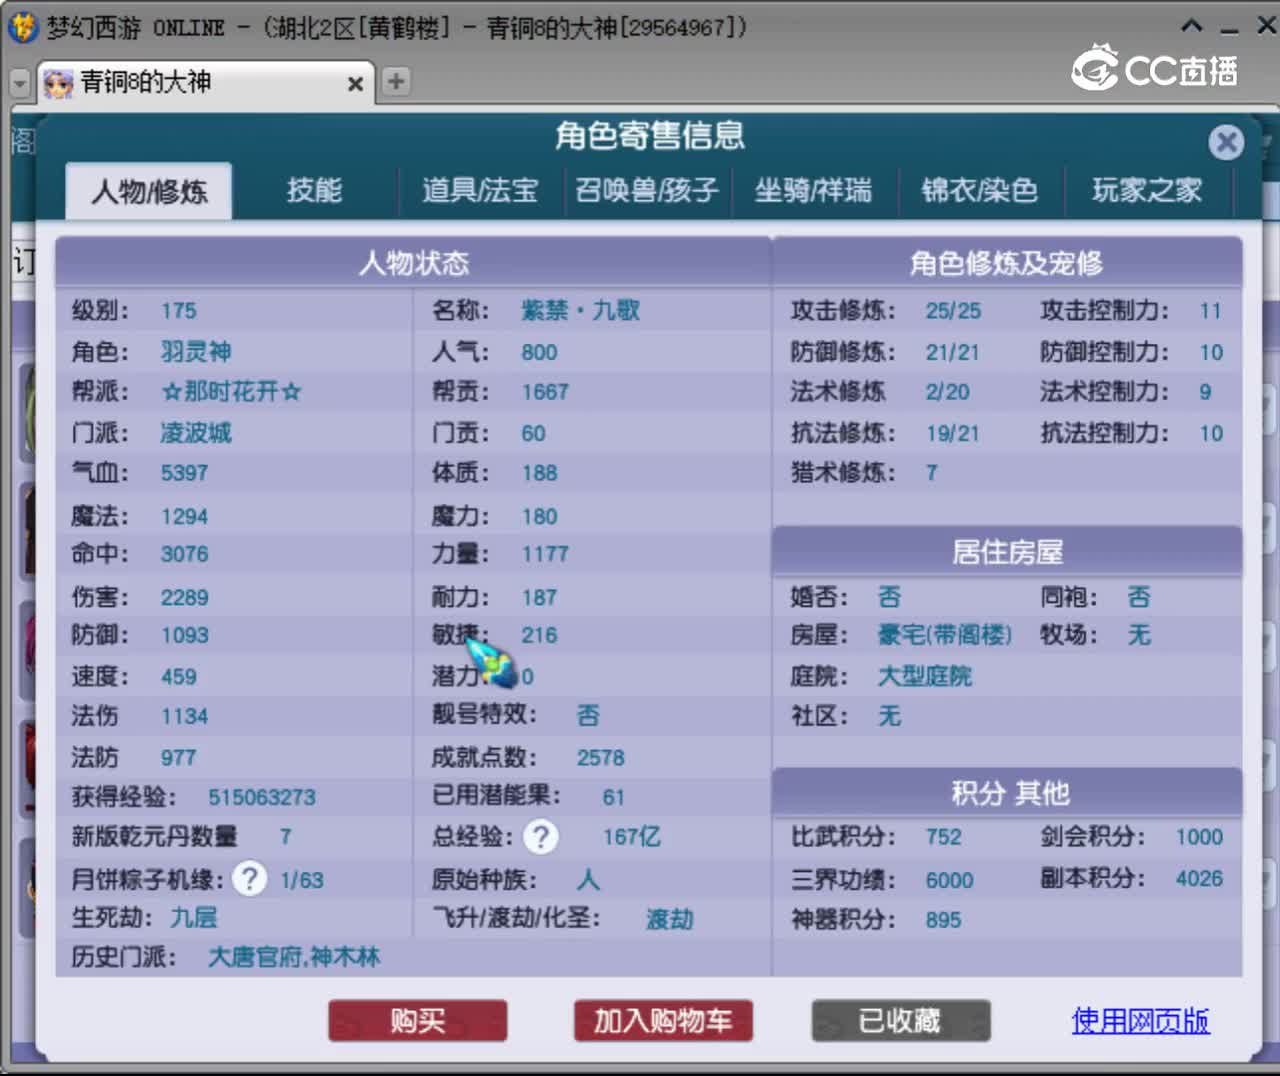Close the 青铜8的大神 tab
This screenshot has width=1280, height=1076.
[x=355, y=84]
